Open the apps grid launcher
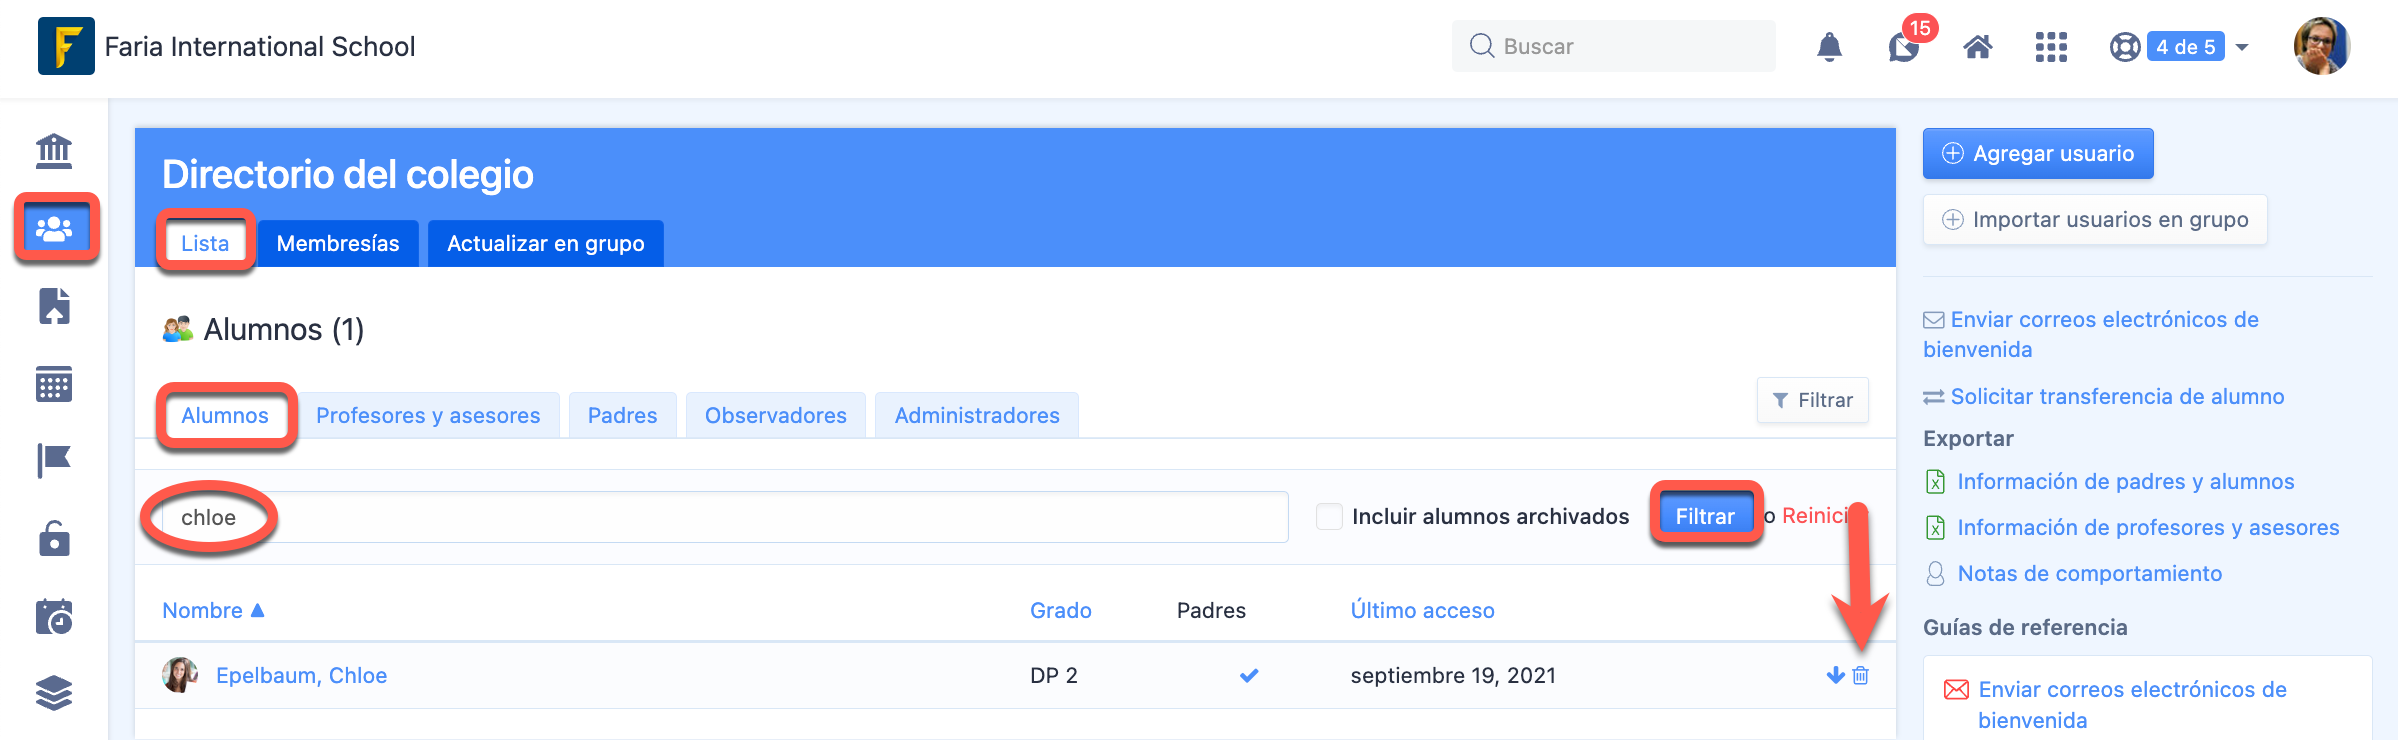This screenshot has width=2398, height=740. click(x=2051, y=47)
